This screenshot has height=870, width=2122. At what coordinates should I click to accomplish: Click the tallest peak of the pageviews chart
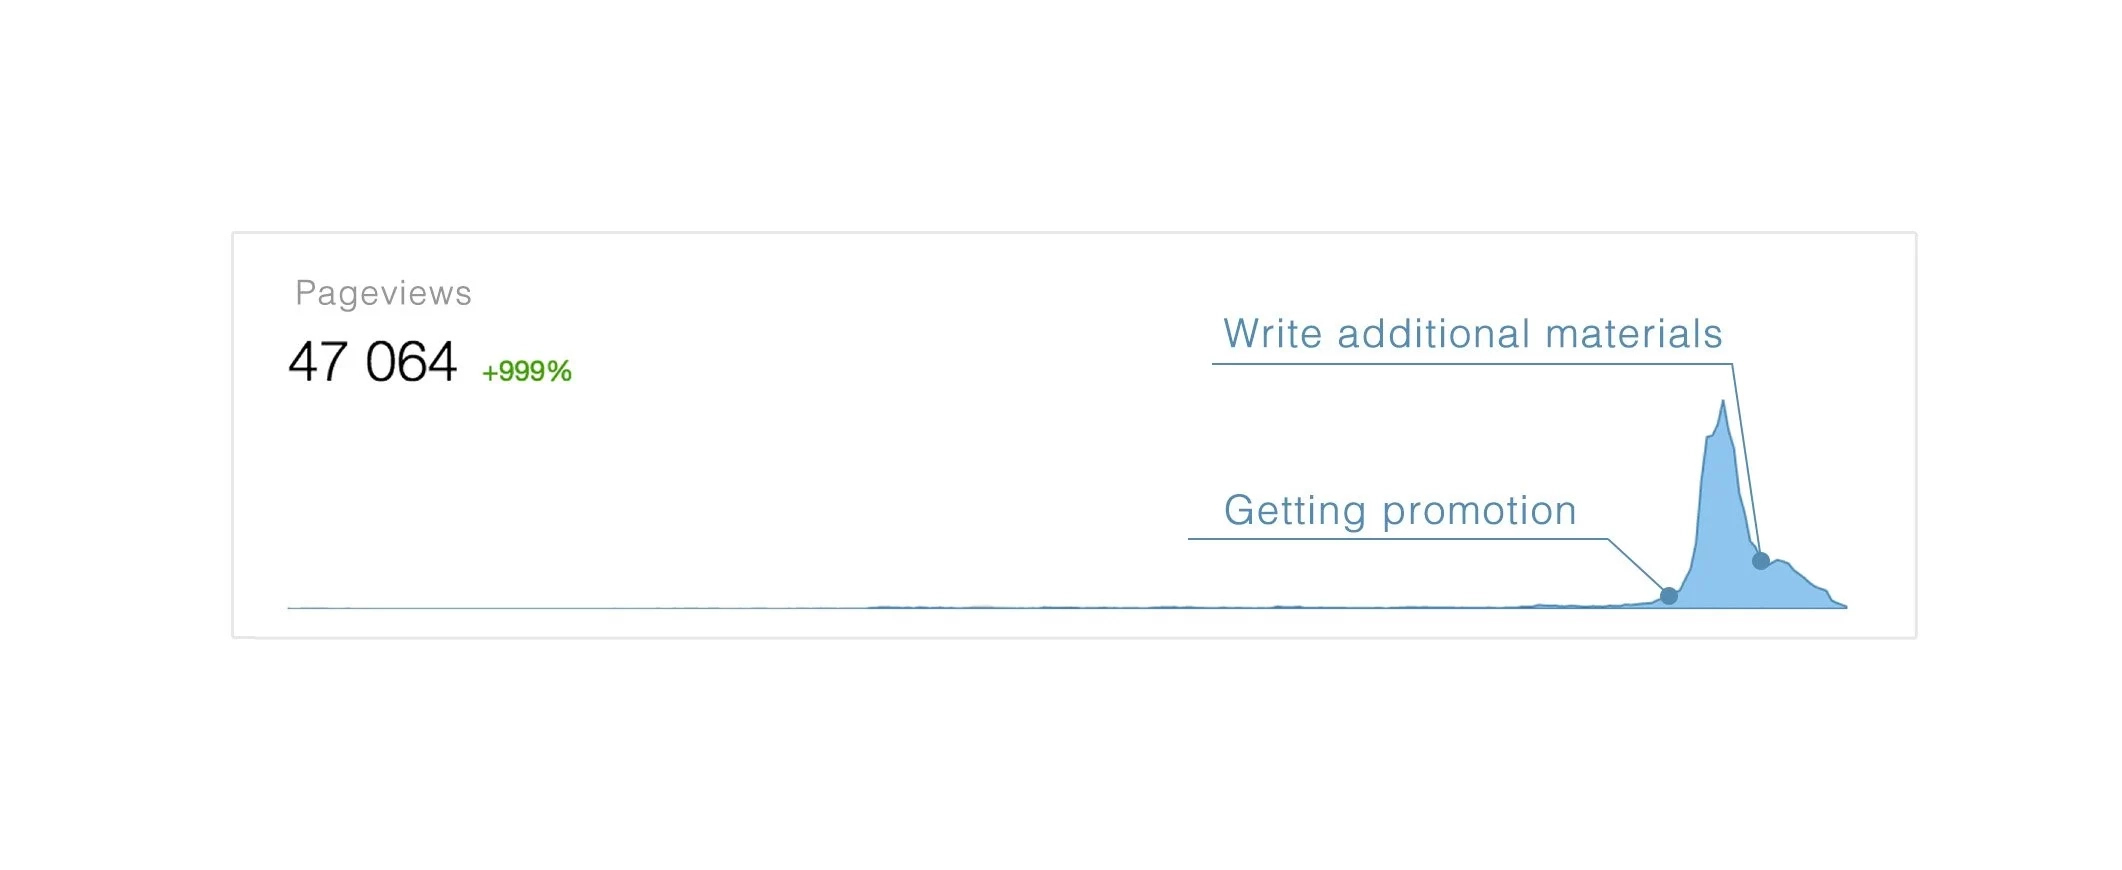pos(1723,404)
